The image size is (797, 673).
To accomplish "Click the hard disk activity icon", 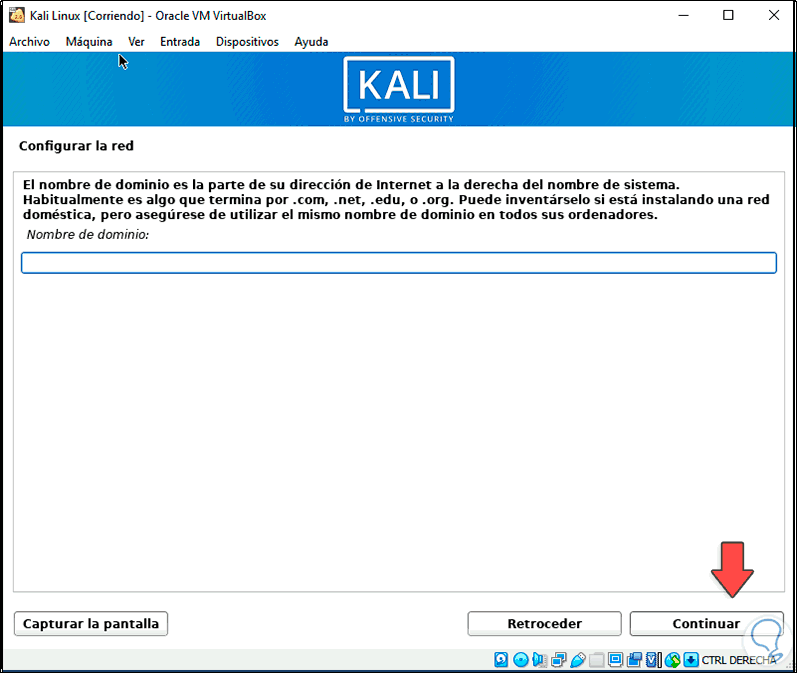I will [501, 660].
